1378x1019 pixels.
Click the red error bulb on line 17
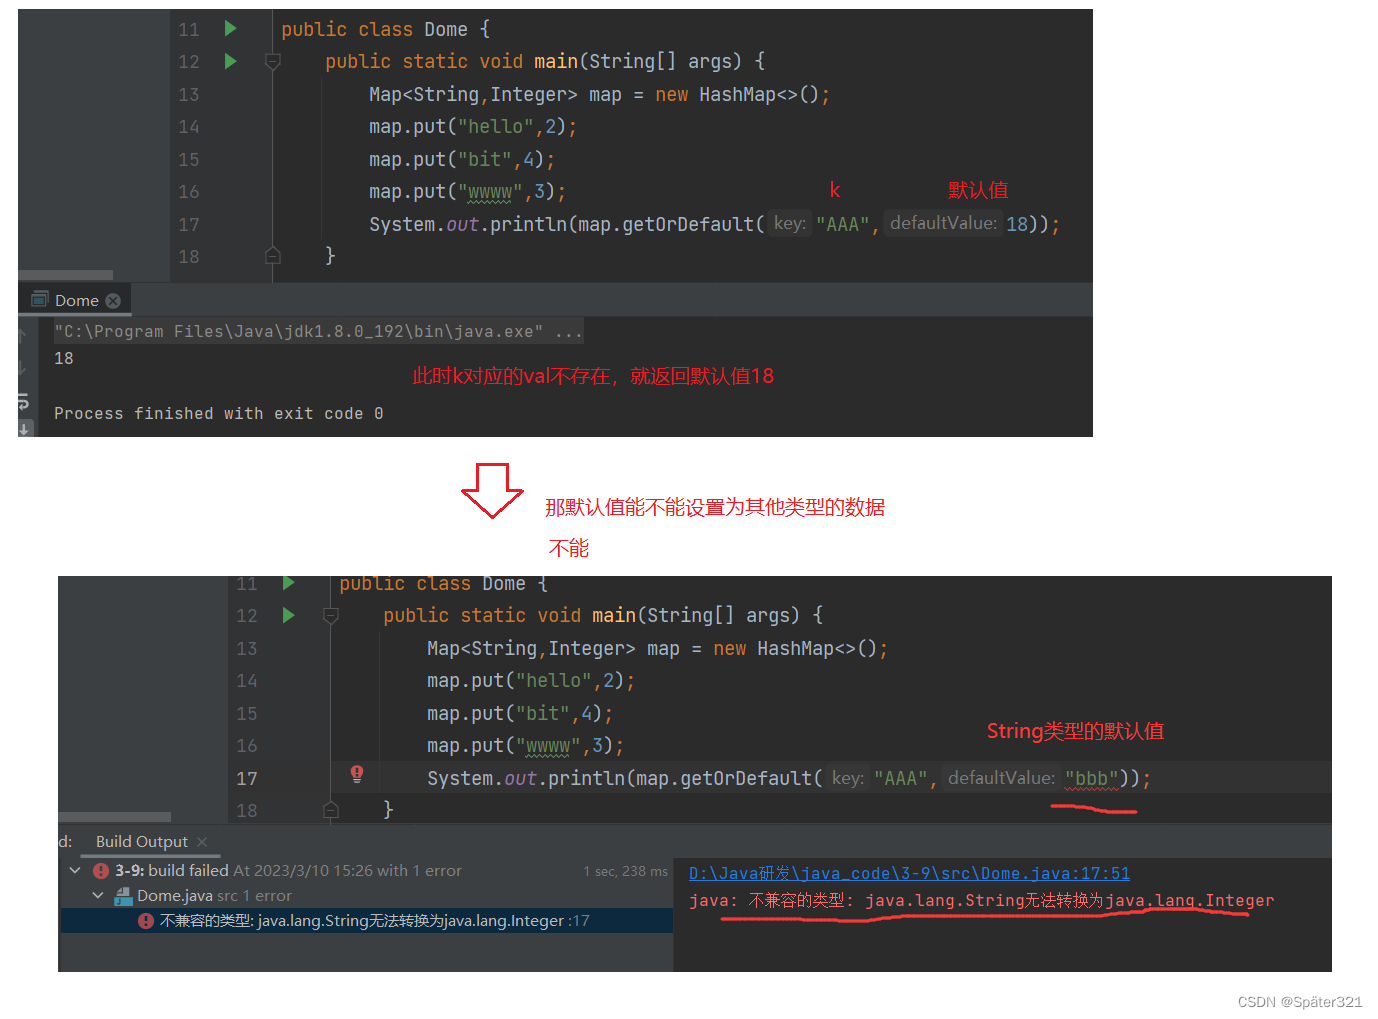tap(357, 773)
